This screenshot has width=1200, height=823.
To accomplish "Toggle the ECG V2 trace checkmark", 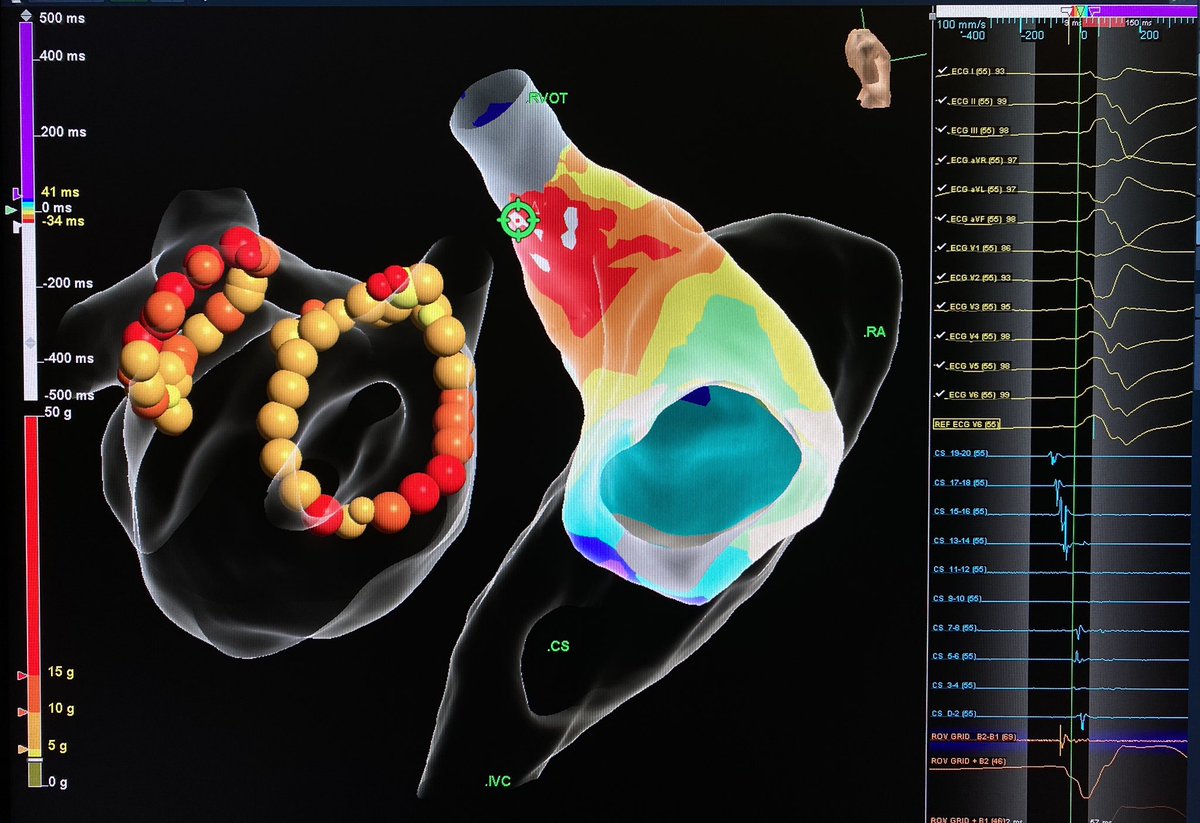I will [x=940, y=277].
